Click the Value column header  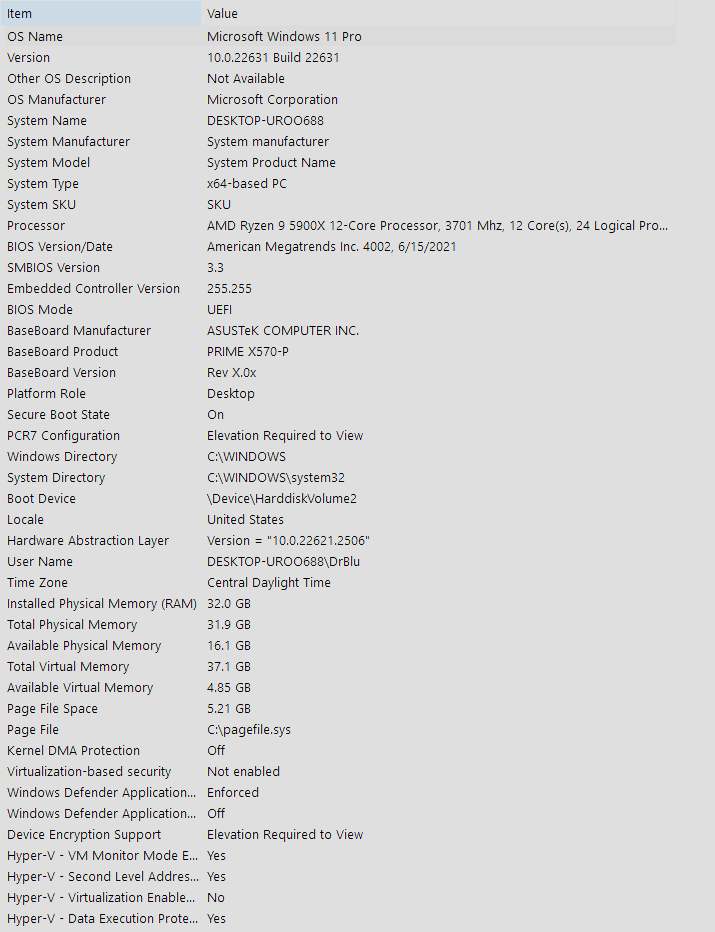click(x=438, y=13)
